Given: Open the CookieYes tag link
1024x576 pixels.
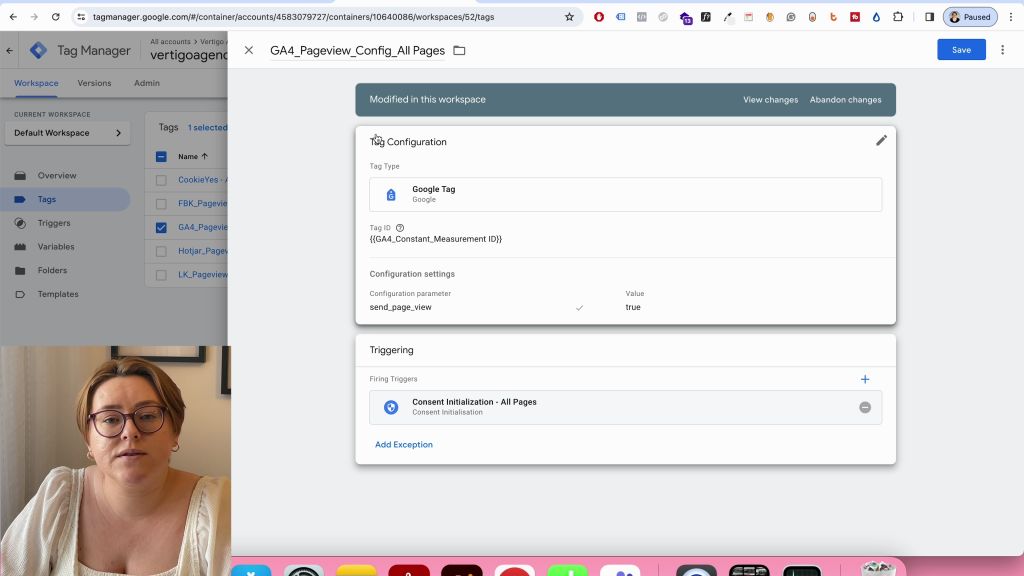Looking at the screenshot, I should click(x=202, y=180).
